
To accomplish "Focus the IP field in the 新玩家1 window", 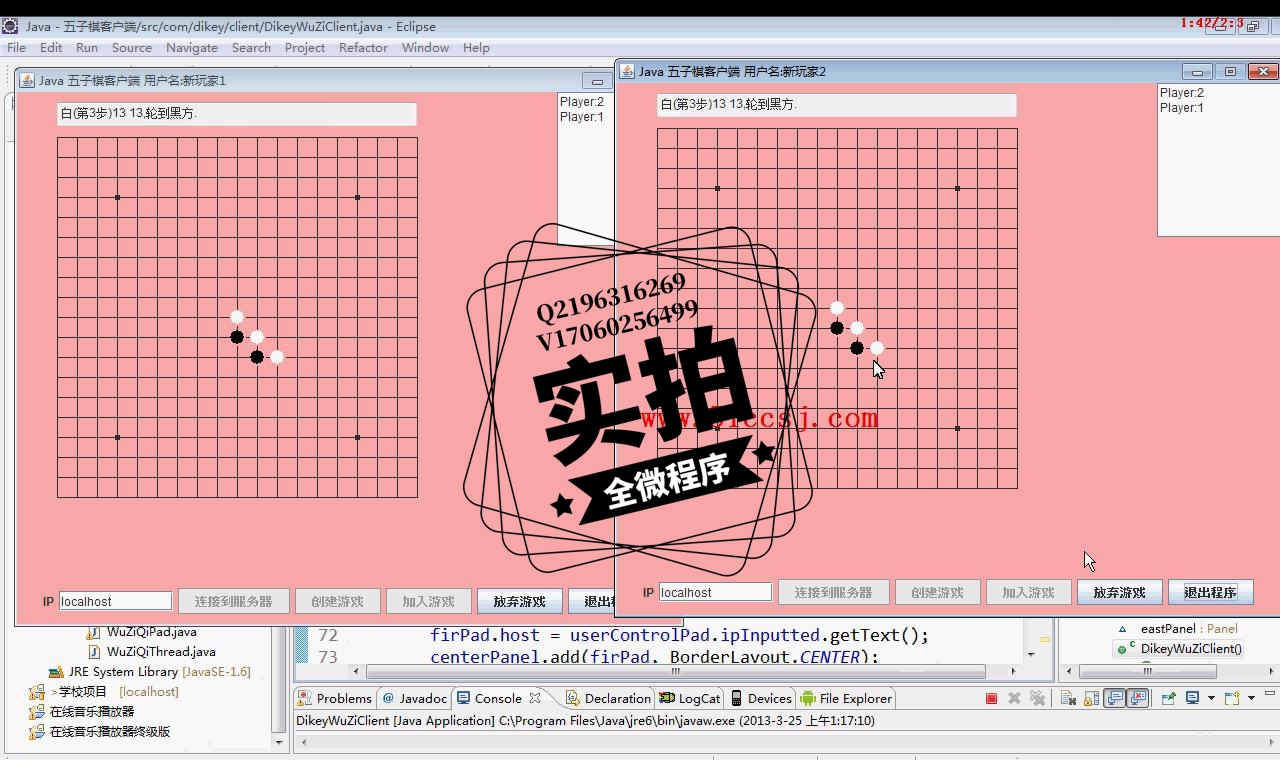I will click(x=115, y=601).
